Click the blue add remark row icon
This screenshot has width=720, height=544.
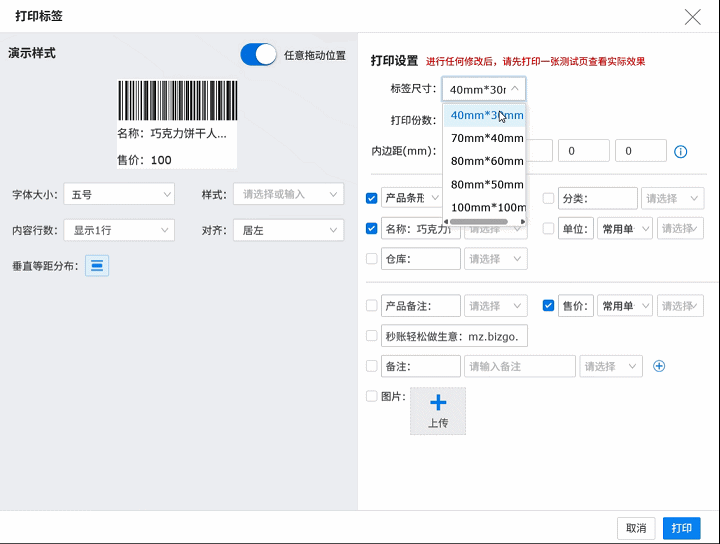click(659, 366)
